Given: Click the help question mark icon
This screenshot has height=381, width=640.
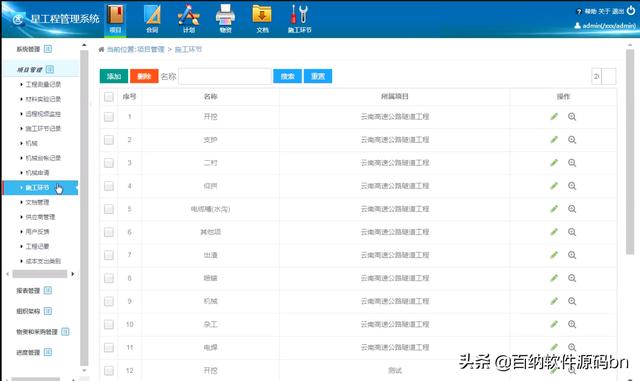Looking at the screenshot, I should pyautogui.click(x=578, y=11).
